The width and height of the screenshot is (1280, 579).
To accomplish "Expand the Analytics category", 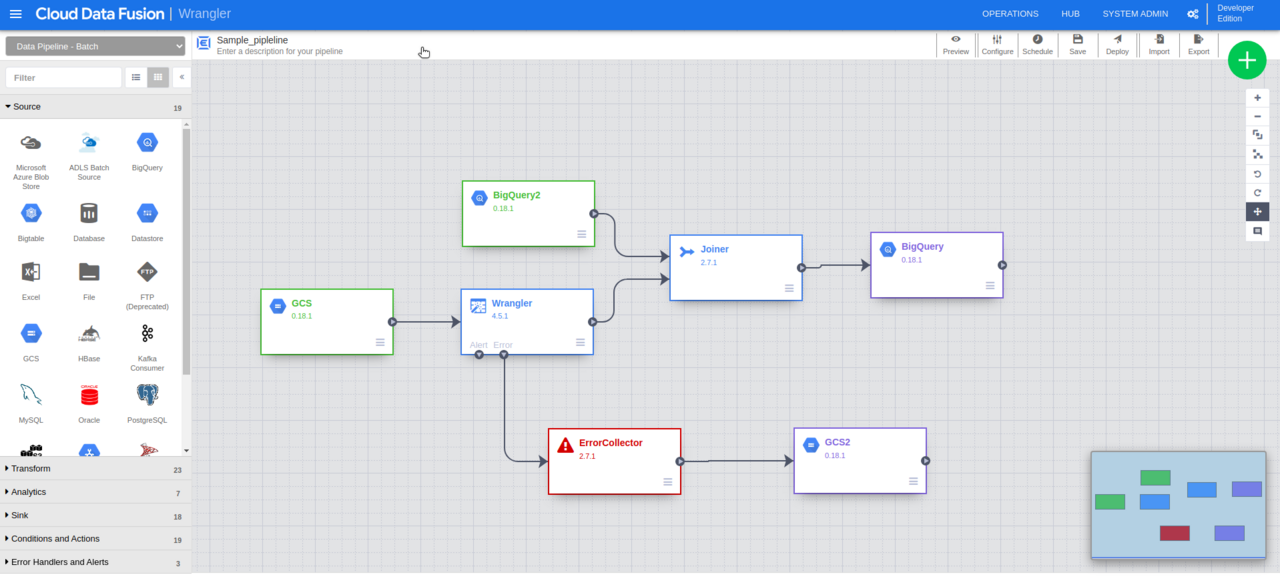I will pos(30,491).
